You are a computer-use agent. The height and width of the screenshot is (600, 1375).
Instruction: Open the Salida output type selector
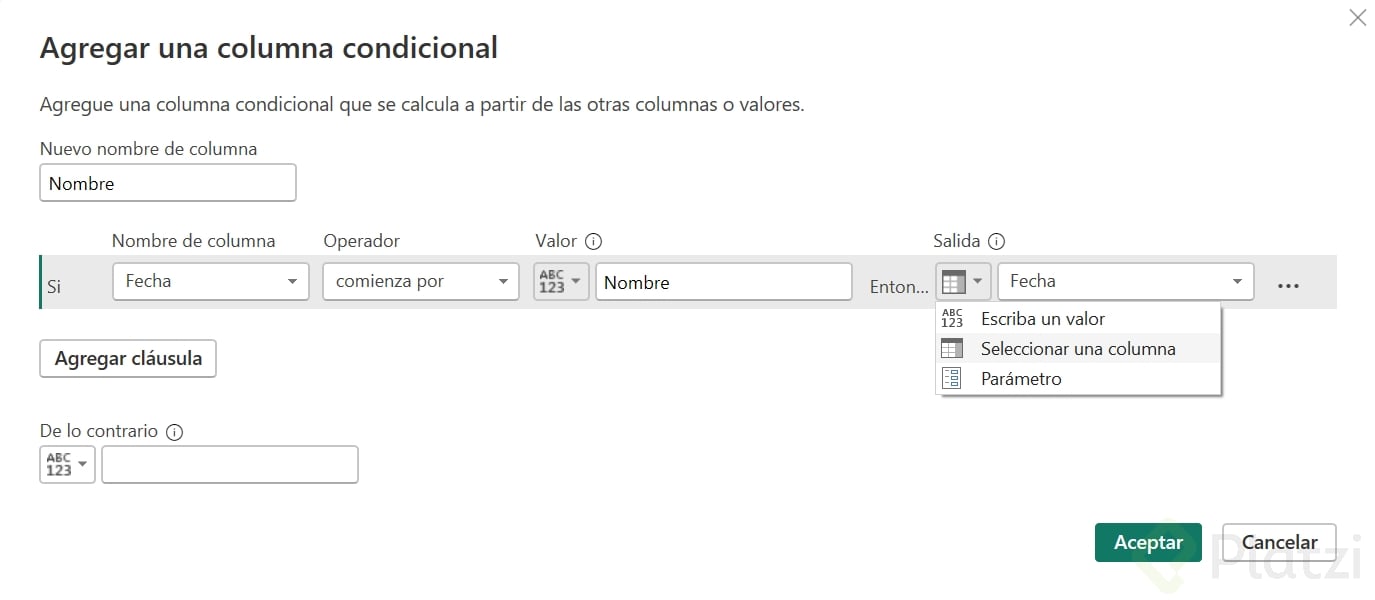(x=963, y=282)
